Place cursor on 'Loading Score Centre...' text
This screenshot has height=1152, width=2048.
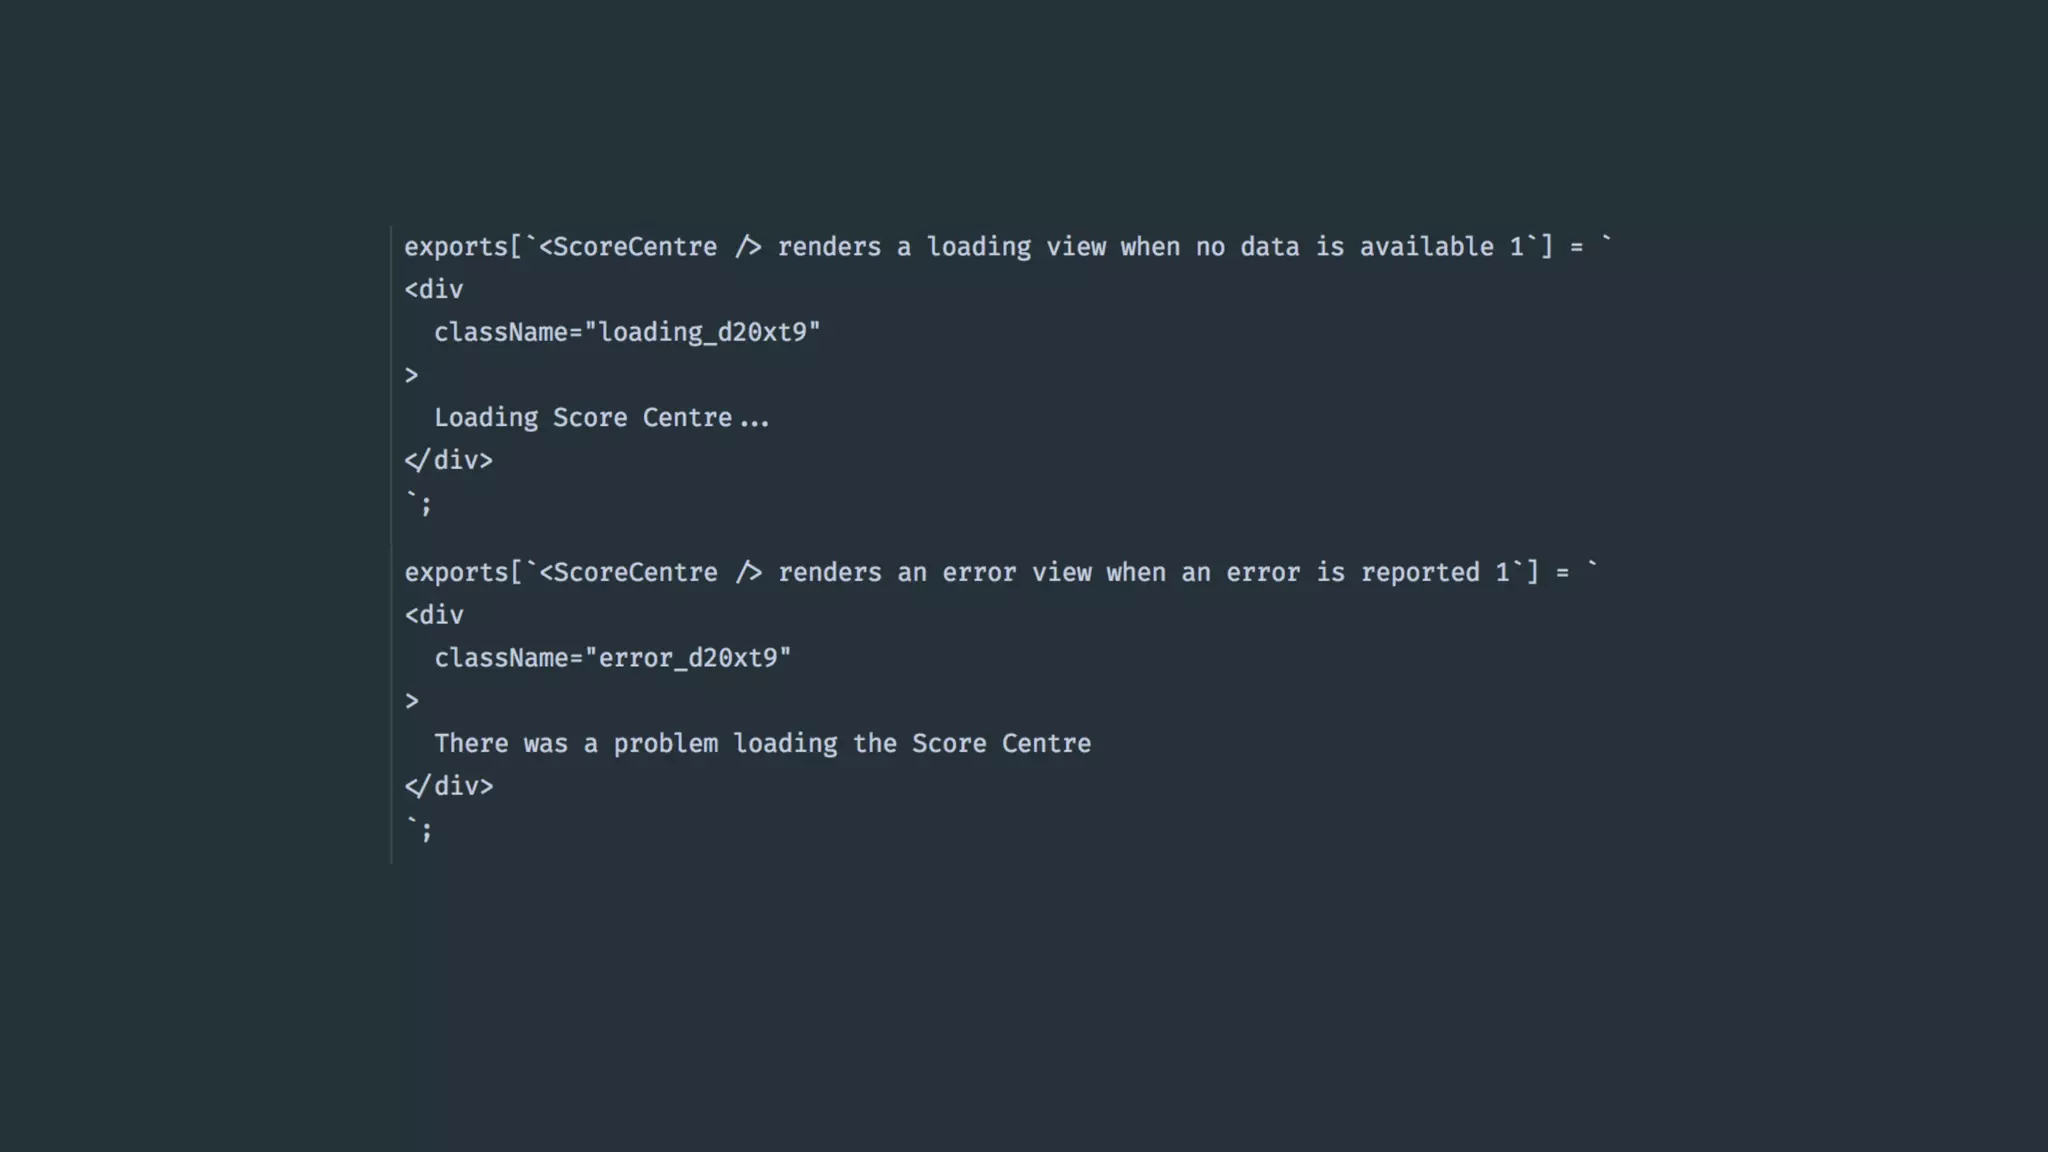(x=601, y=417)
